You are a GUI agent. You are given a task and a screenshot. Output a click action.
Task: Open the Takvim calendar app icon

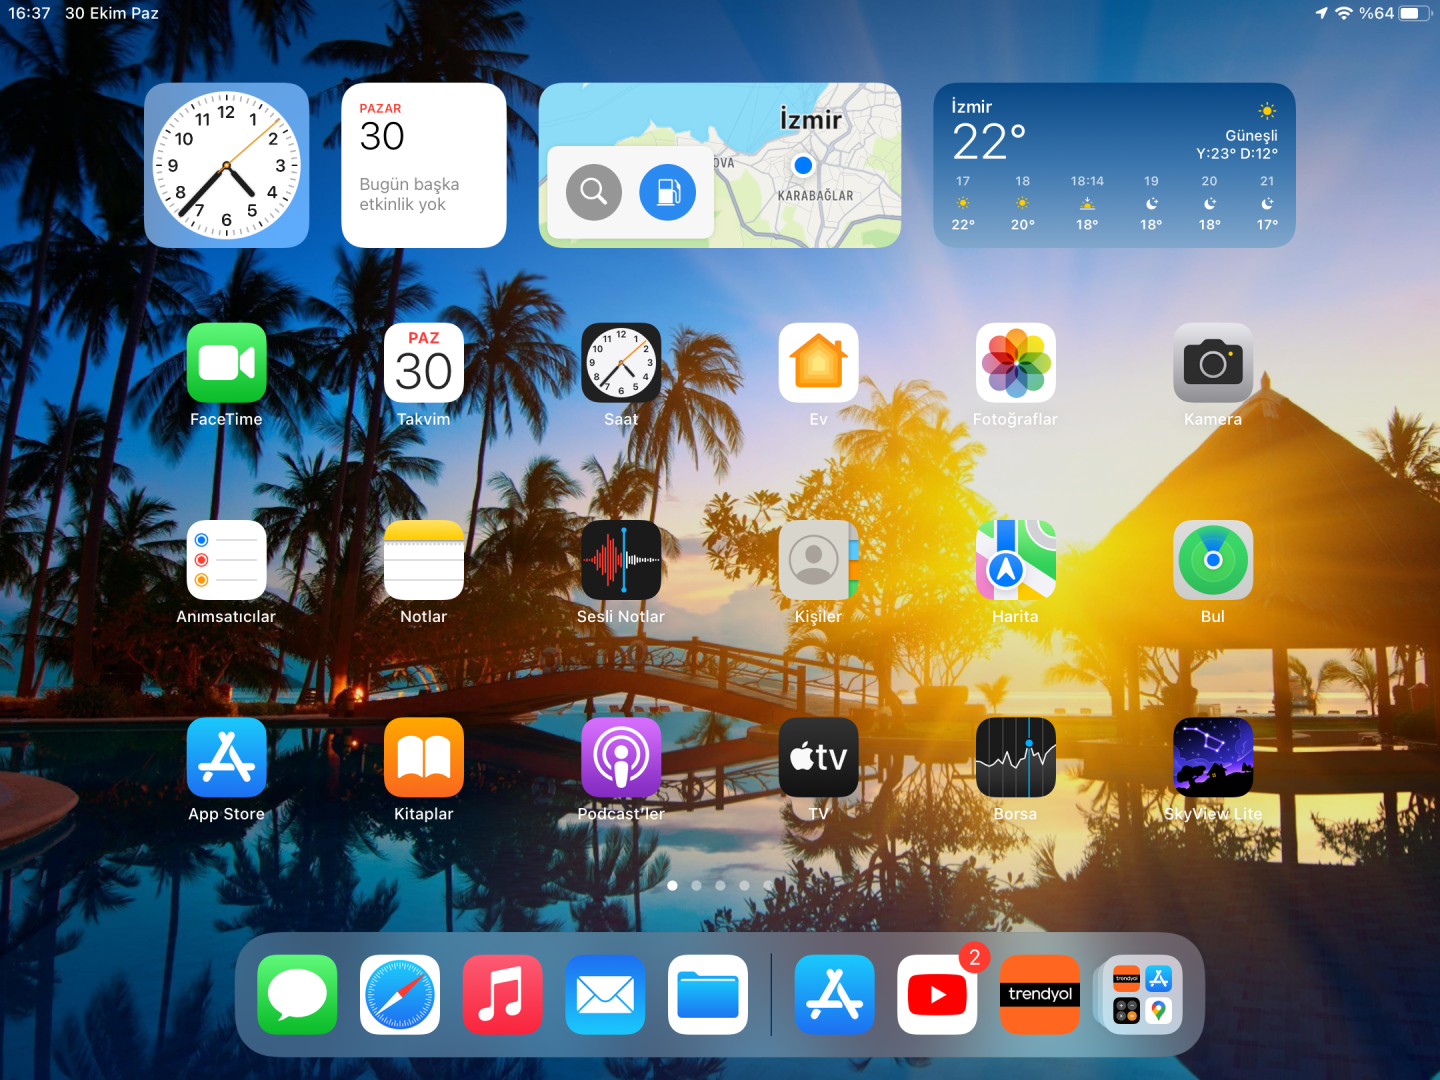pos(424,363)
